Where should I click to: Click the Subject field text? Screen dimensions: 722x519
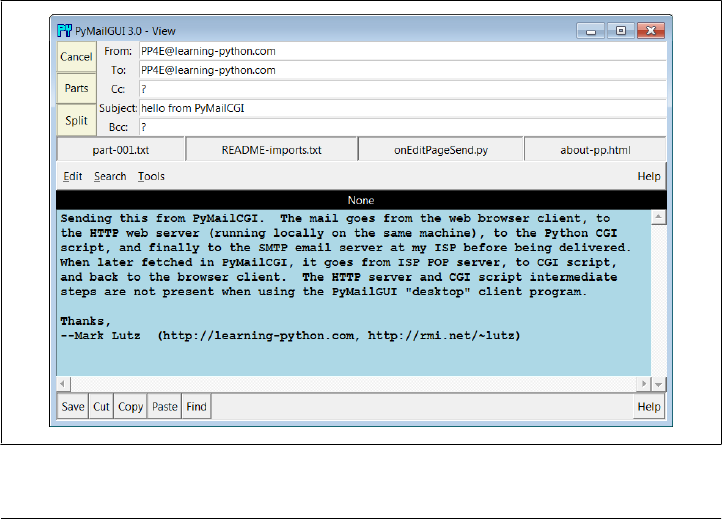click(192, 108)
